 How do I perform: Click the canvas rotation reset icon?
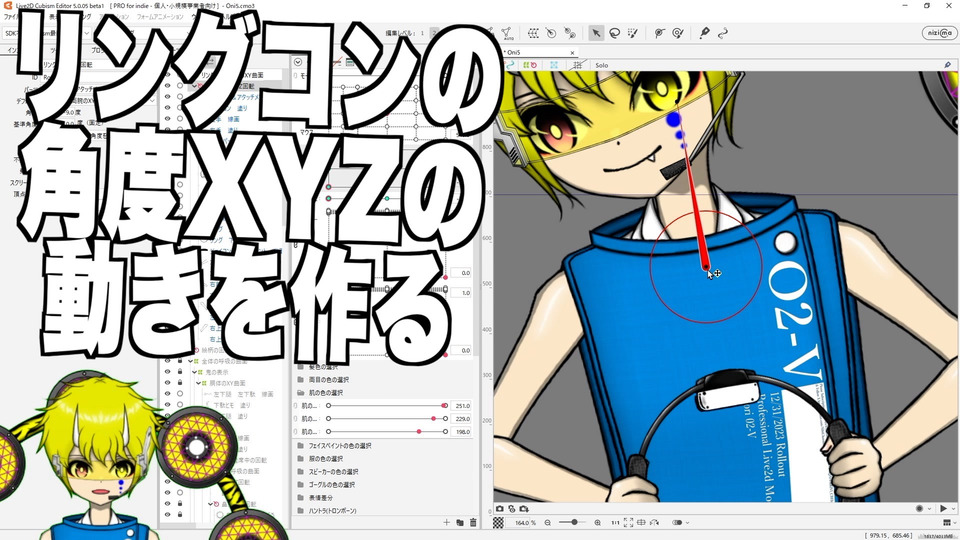pos(655,523)
